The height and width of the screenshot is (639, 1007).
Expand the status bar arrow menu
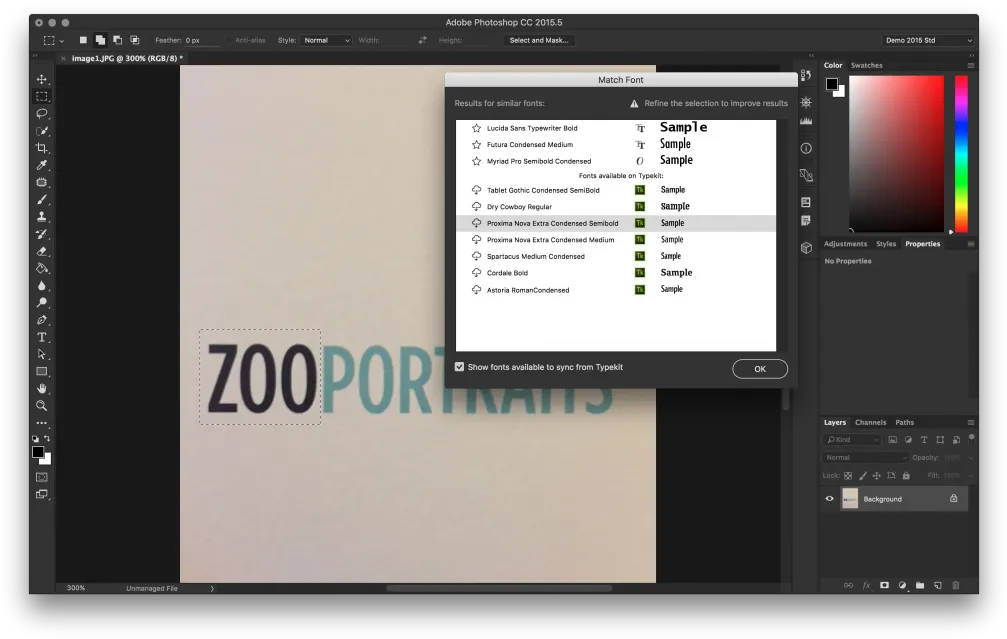click(212, 588)
